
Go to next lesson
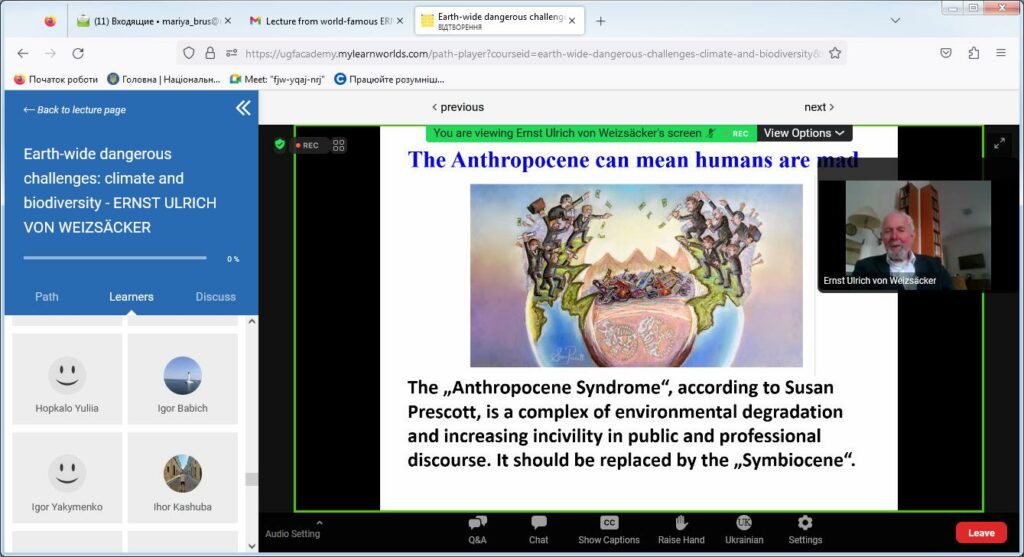click(818, 107)
